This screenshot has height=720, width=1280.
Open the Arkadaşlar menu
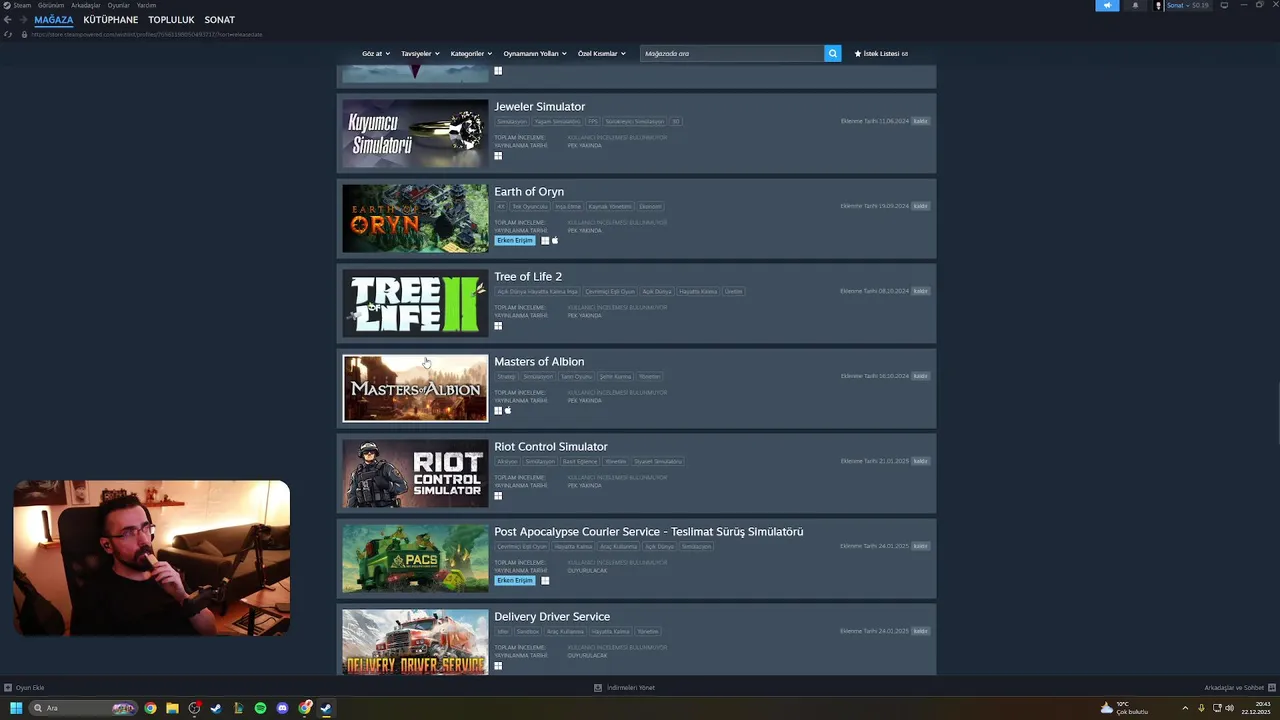[86, 5]
